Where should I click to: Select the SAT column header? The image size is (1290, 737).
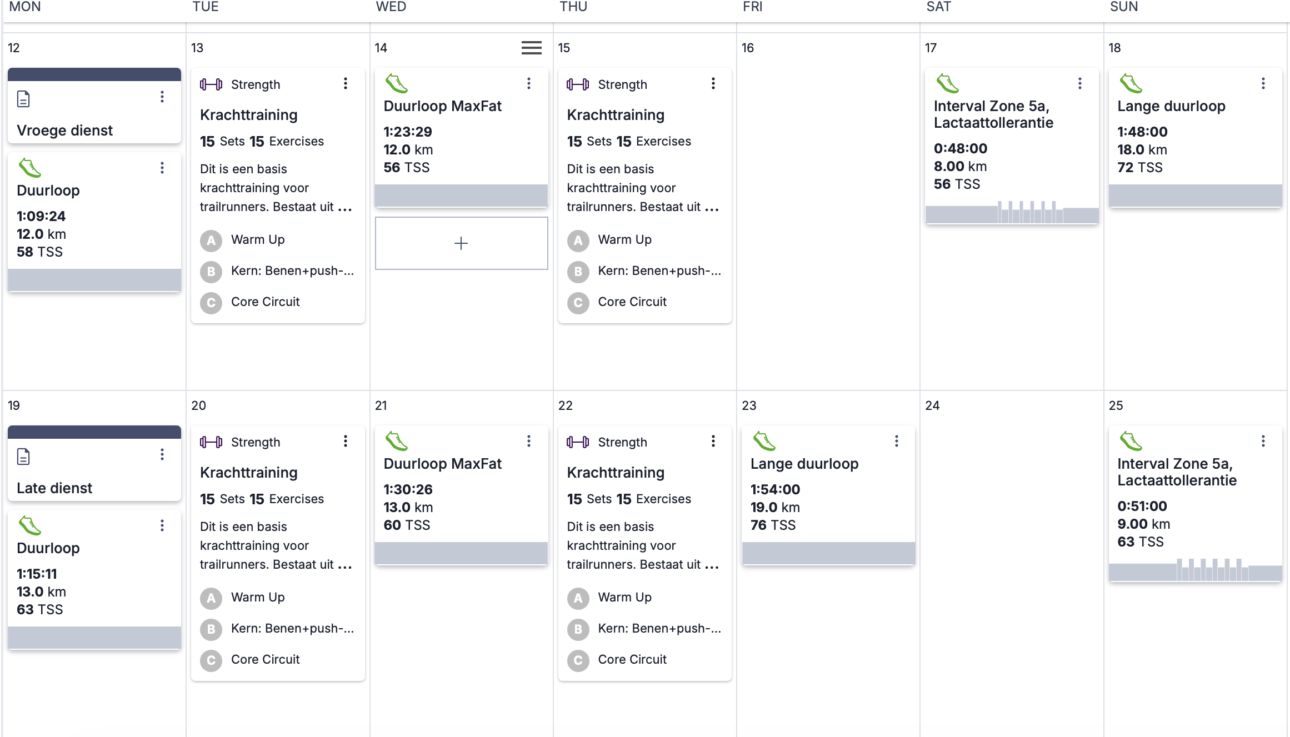tap(938, 7)
